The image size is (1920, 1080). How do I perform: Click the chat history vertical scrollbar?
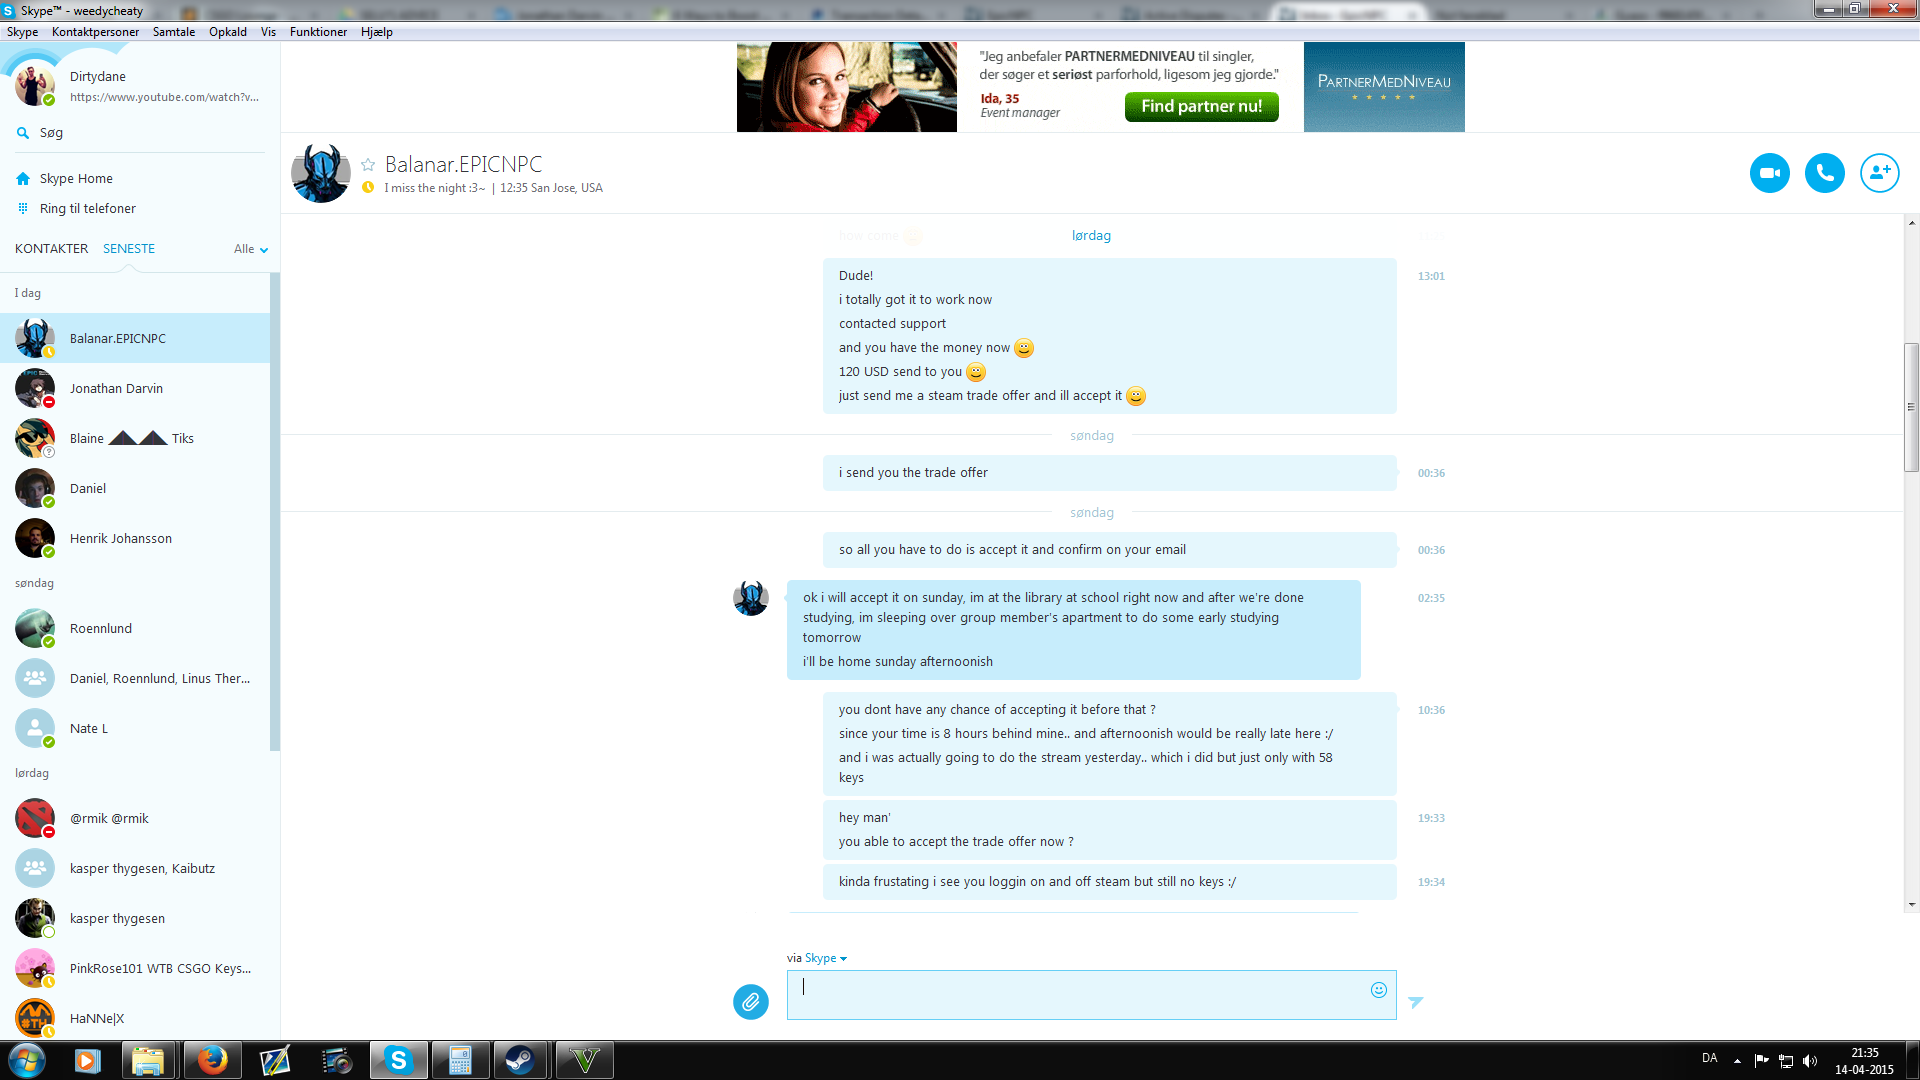tap(1911, 407)
